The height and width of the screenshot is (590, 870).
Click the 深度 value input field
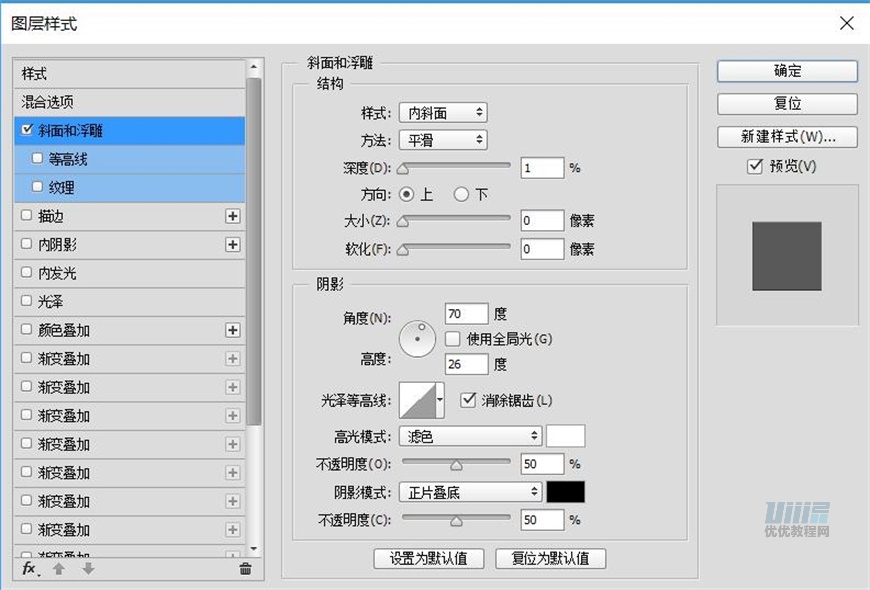point(542,168)
